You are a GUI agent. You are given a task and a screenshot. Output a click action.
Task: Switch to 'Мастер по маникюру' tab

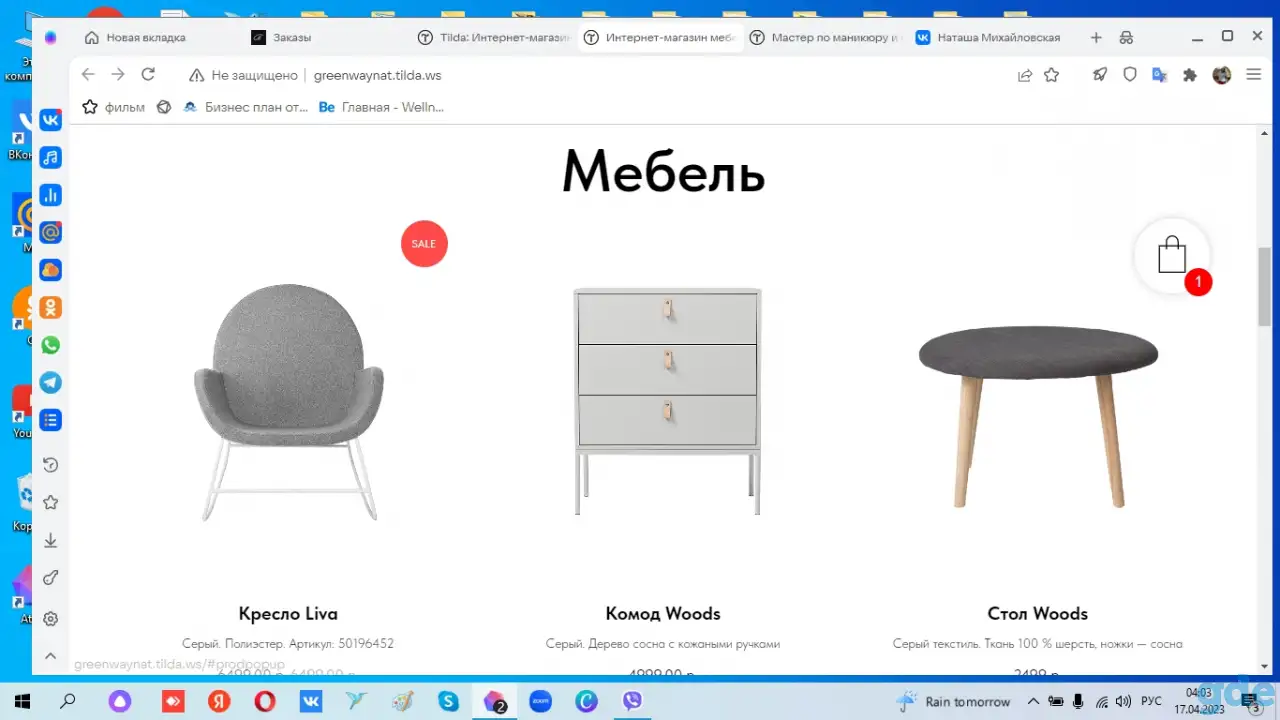826,38
